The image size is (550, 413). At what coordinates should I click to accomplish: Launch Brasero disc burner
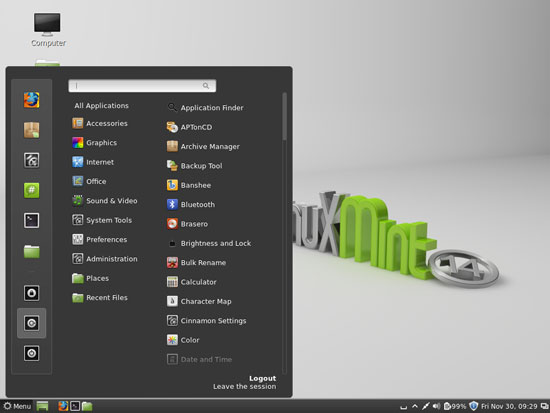(188, 224)
